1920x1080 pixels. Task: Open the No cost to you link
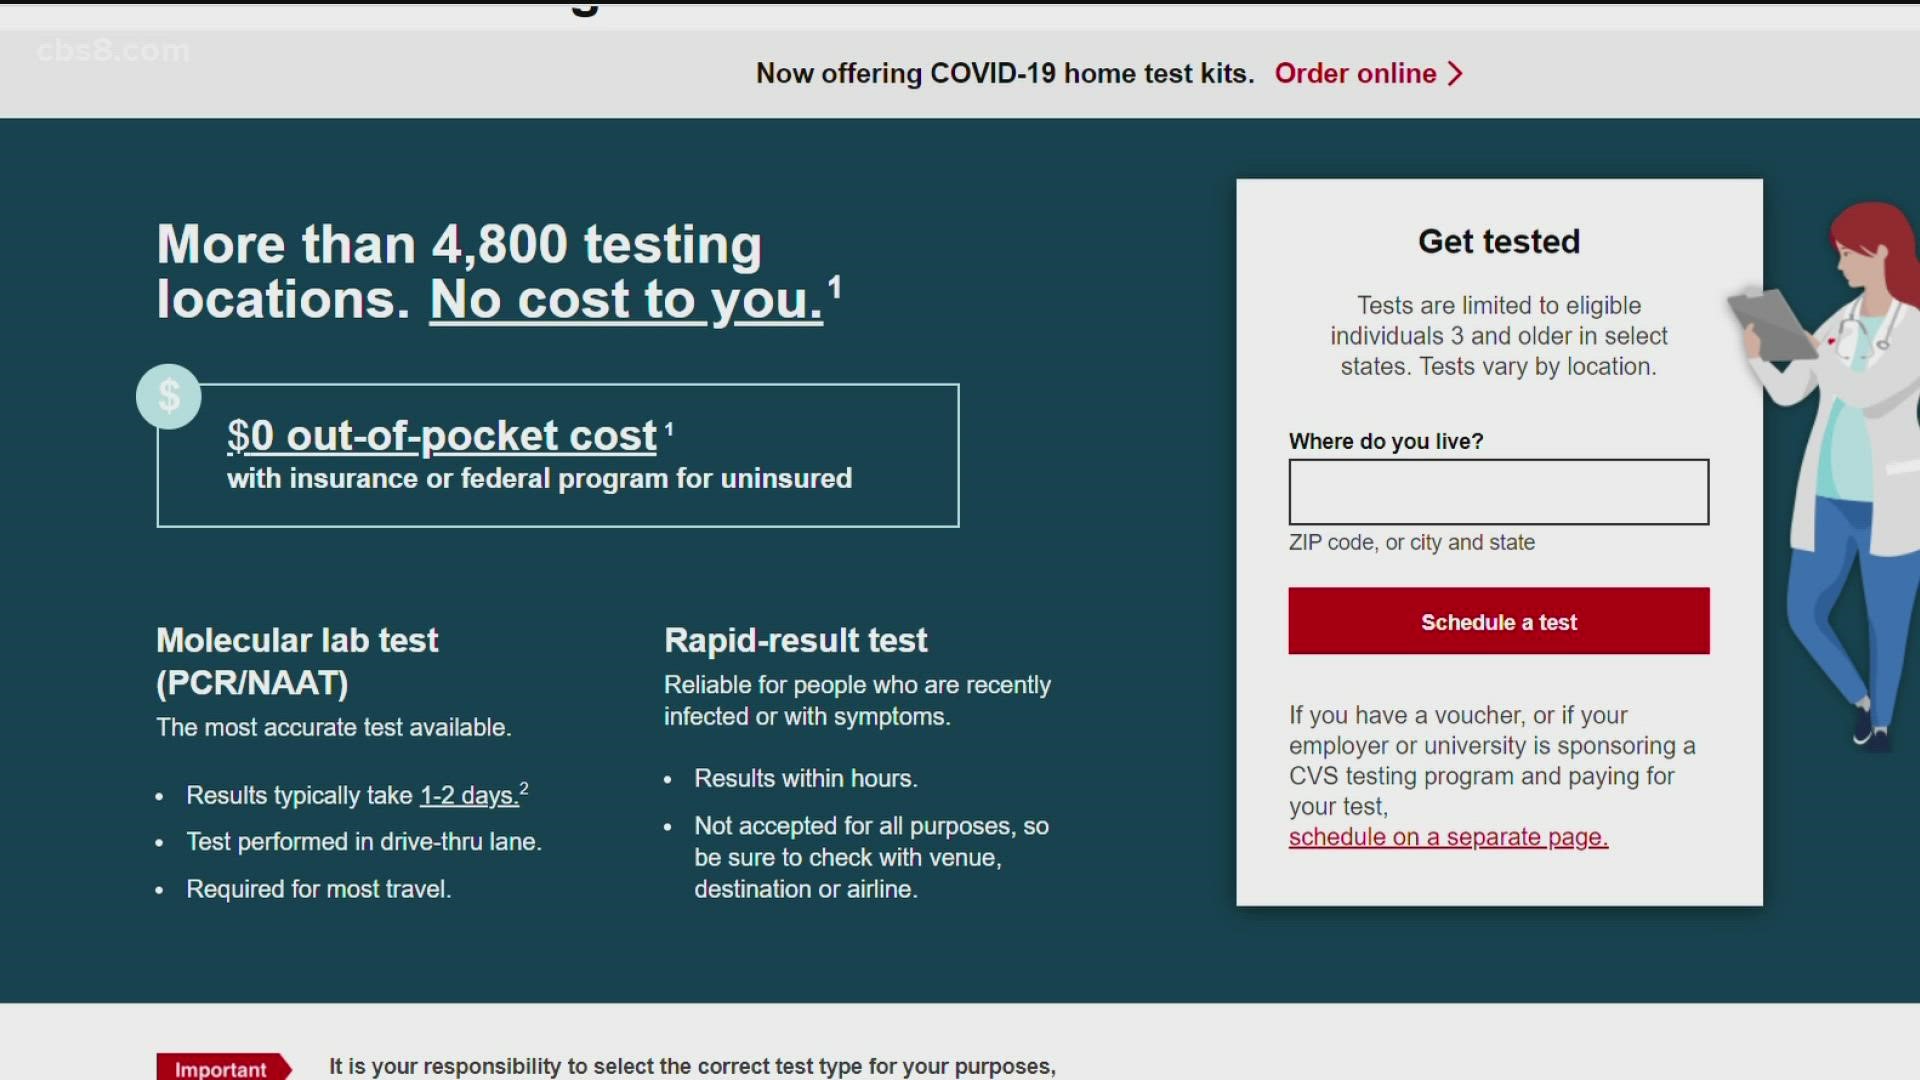pyautogui.click(x=626, y=299)
